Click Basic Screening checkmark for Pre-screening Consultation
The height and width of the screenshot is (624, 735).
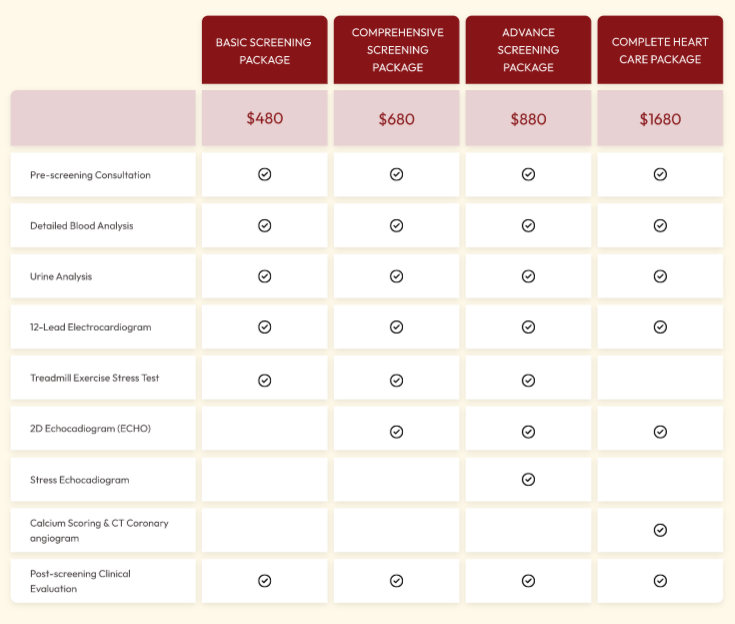click(x=265, y=174)
